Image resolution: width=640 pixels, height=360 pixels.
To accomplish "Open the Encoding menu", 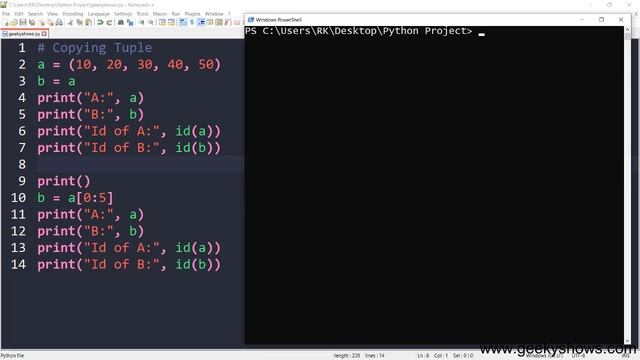I will (x=73, y=14).
